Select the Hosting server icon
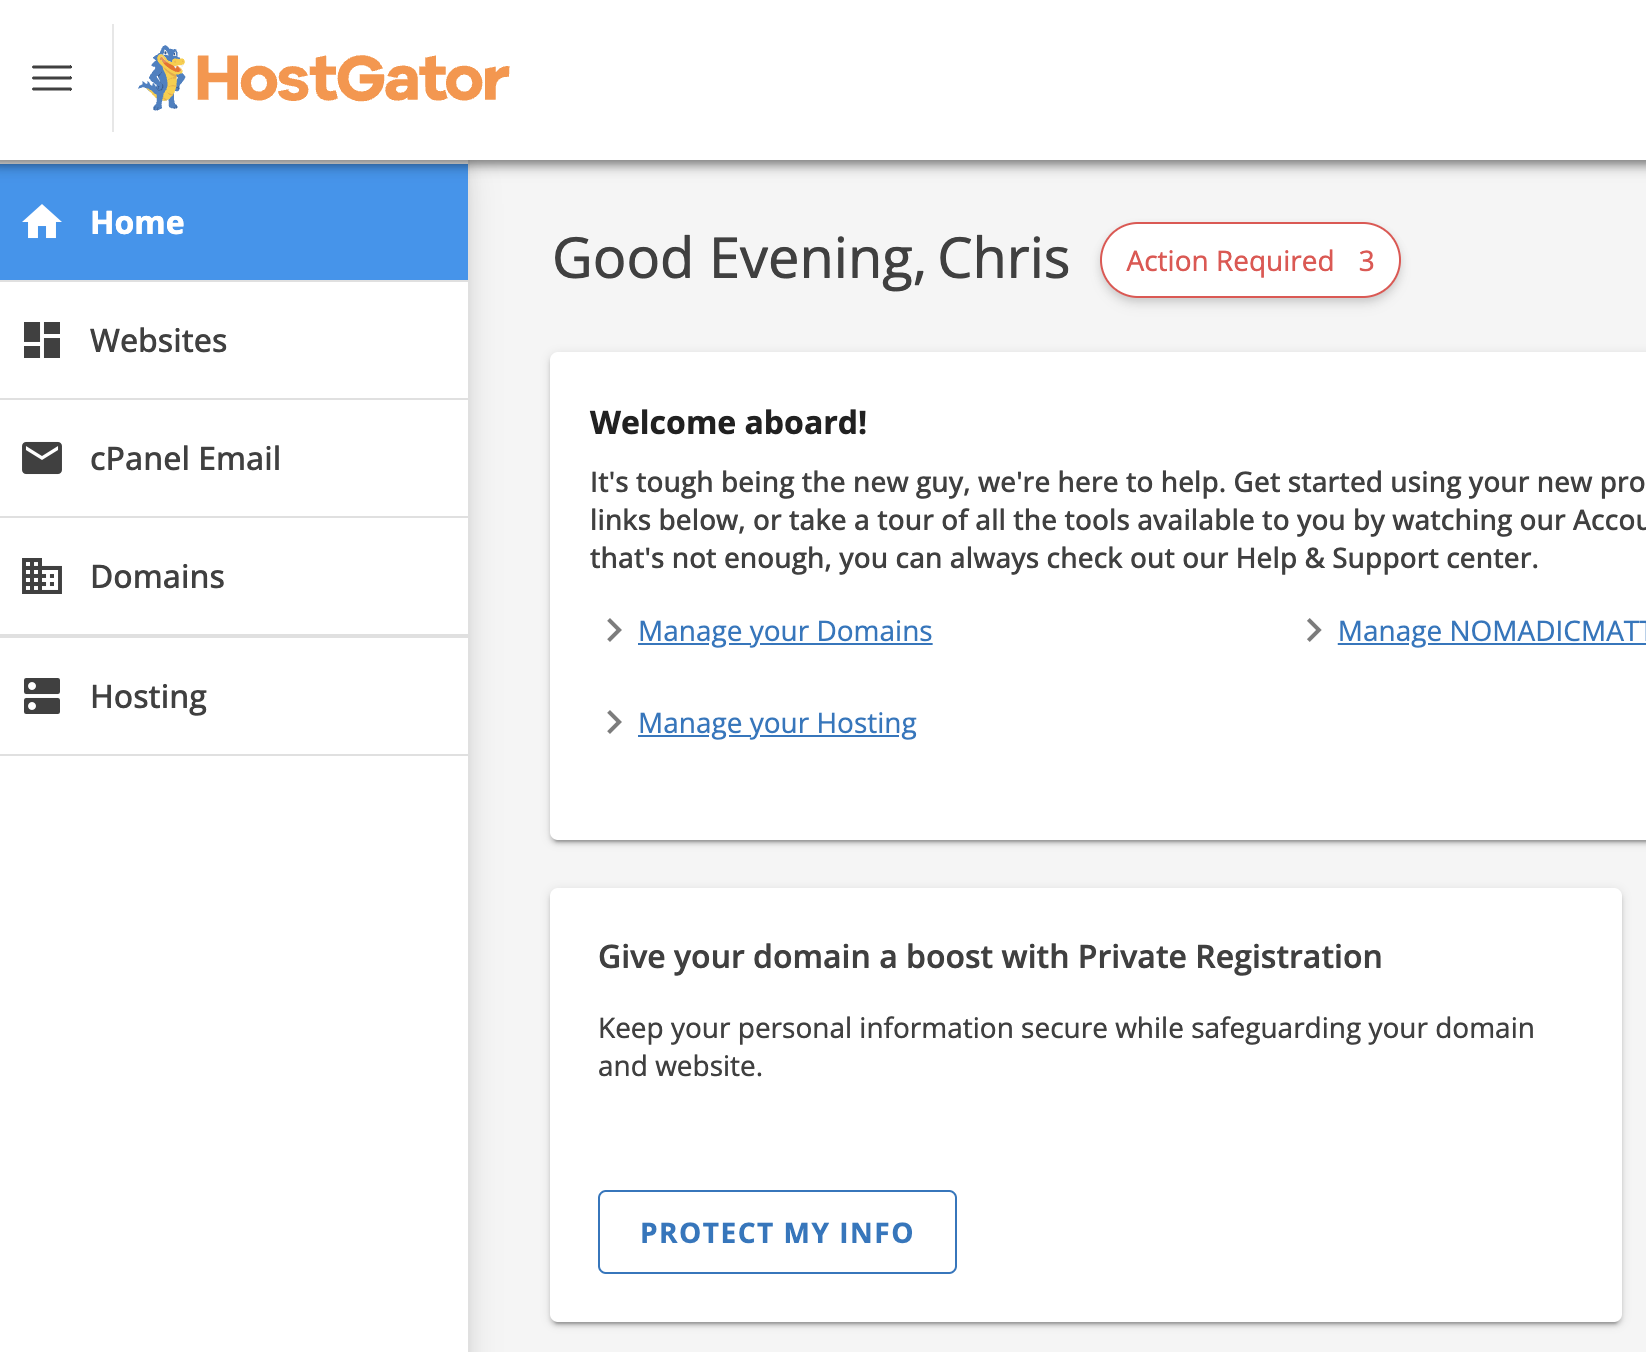Image resolution: width=1646 pixels, height=1352 pixels. (41, 696)
